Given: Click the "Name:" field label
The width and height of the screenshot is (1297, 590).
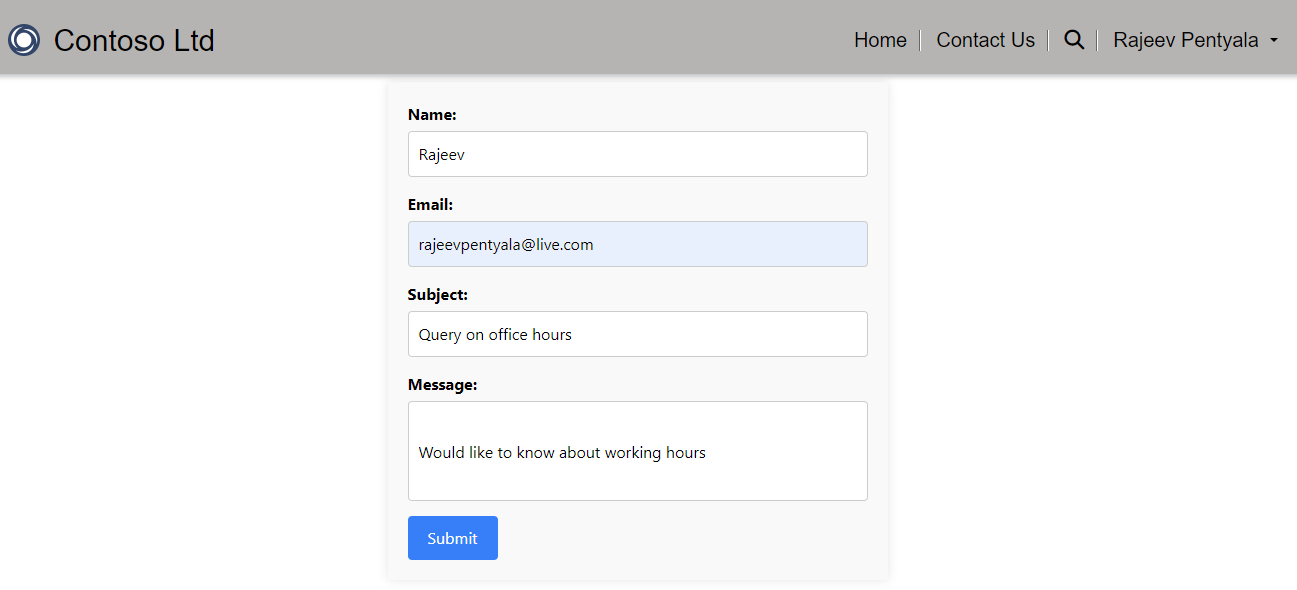Looking at the screenshot, I should (x=432, y=115).
